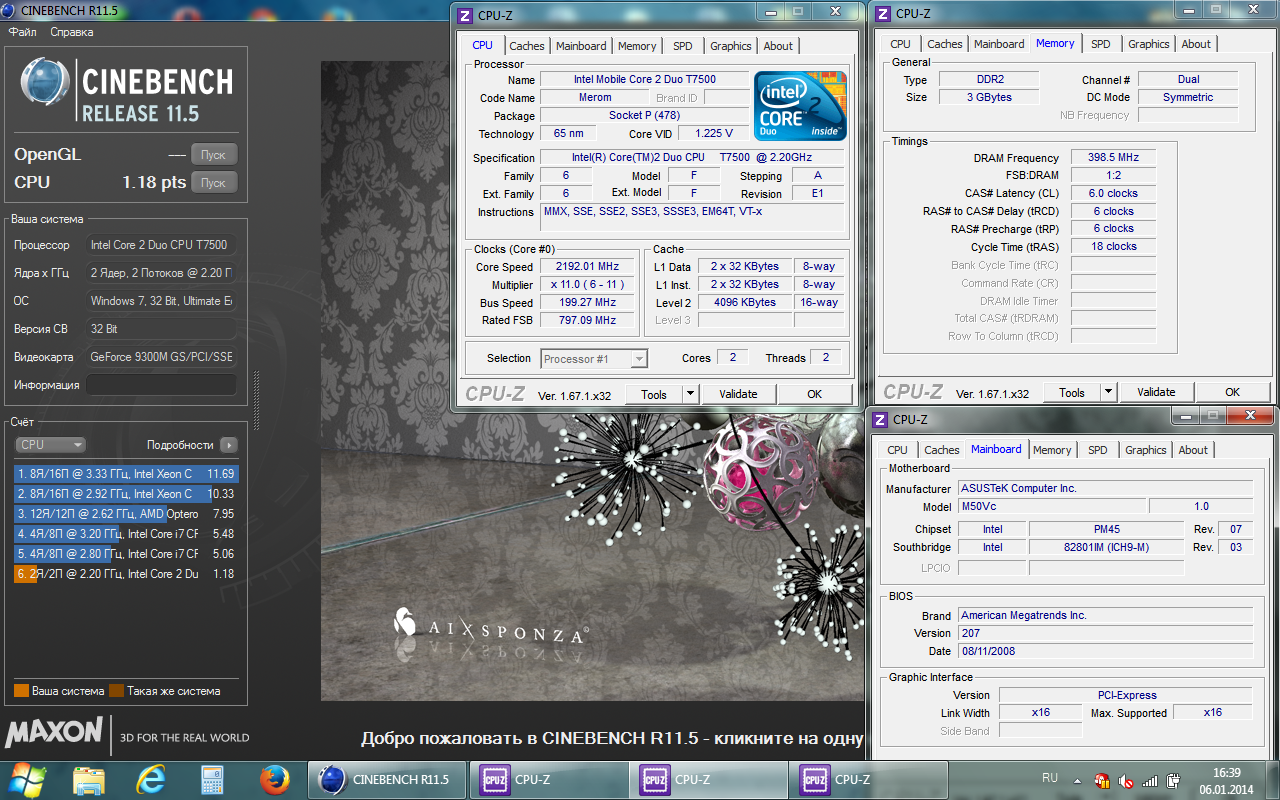Select ranking row Core i7 5.48
The image size is (1280, 800).
tap(126, 534)
